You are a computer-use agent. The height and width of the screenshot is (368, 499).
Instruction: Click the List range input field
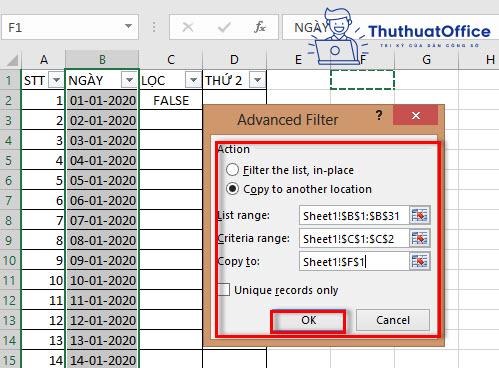point(354,216)
